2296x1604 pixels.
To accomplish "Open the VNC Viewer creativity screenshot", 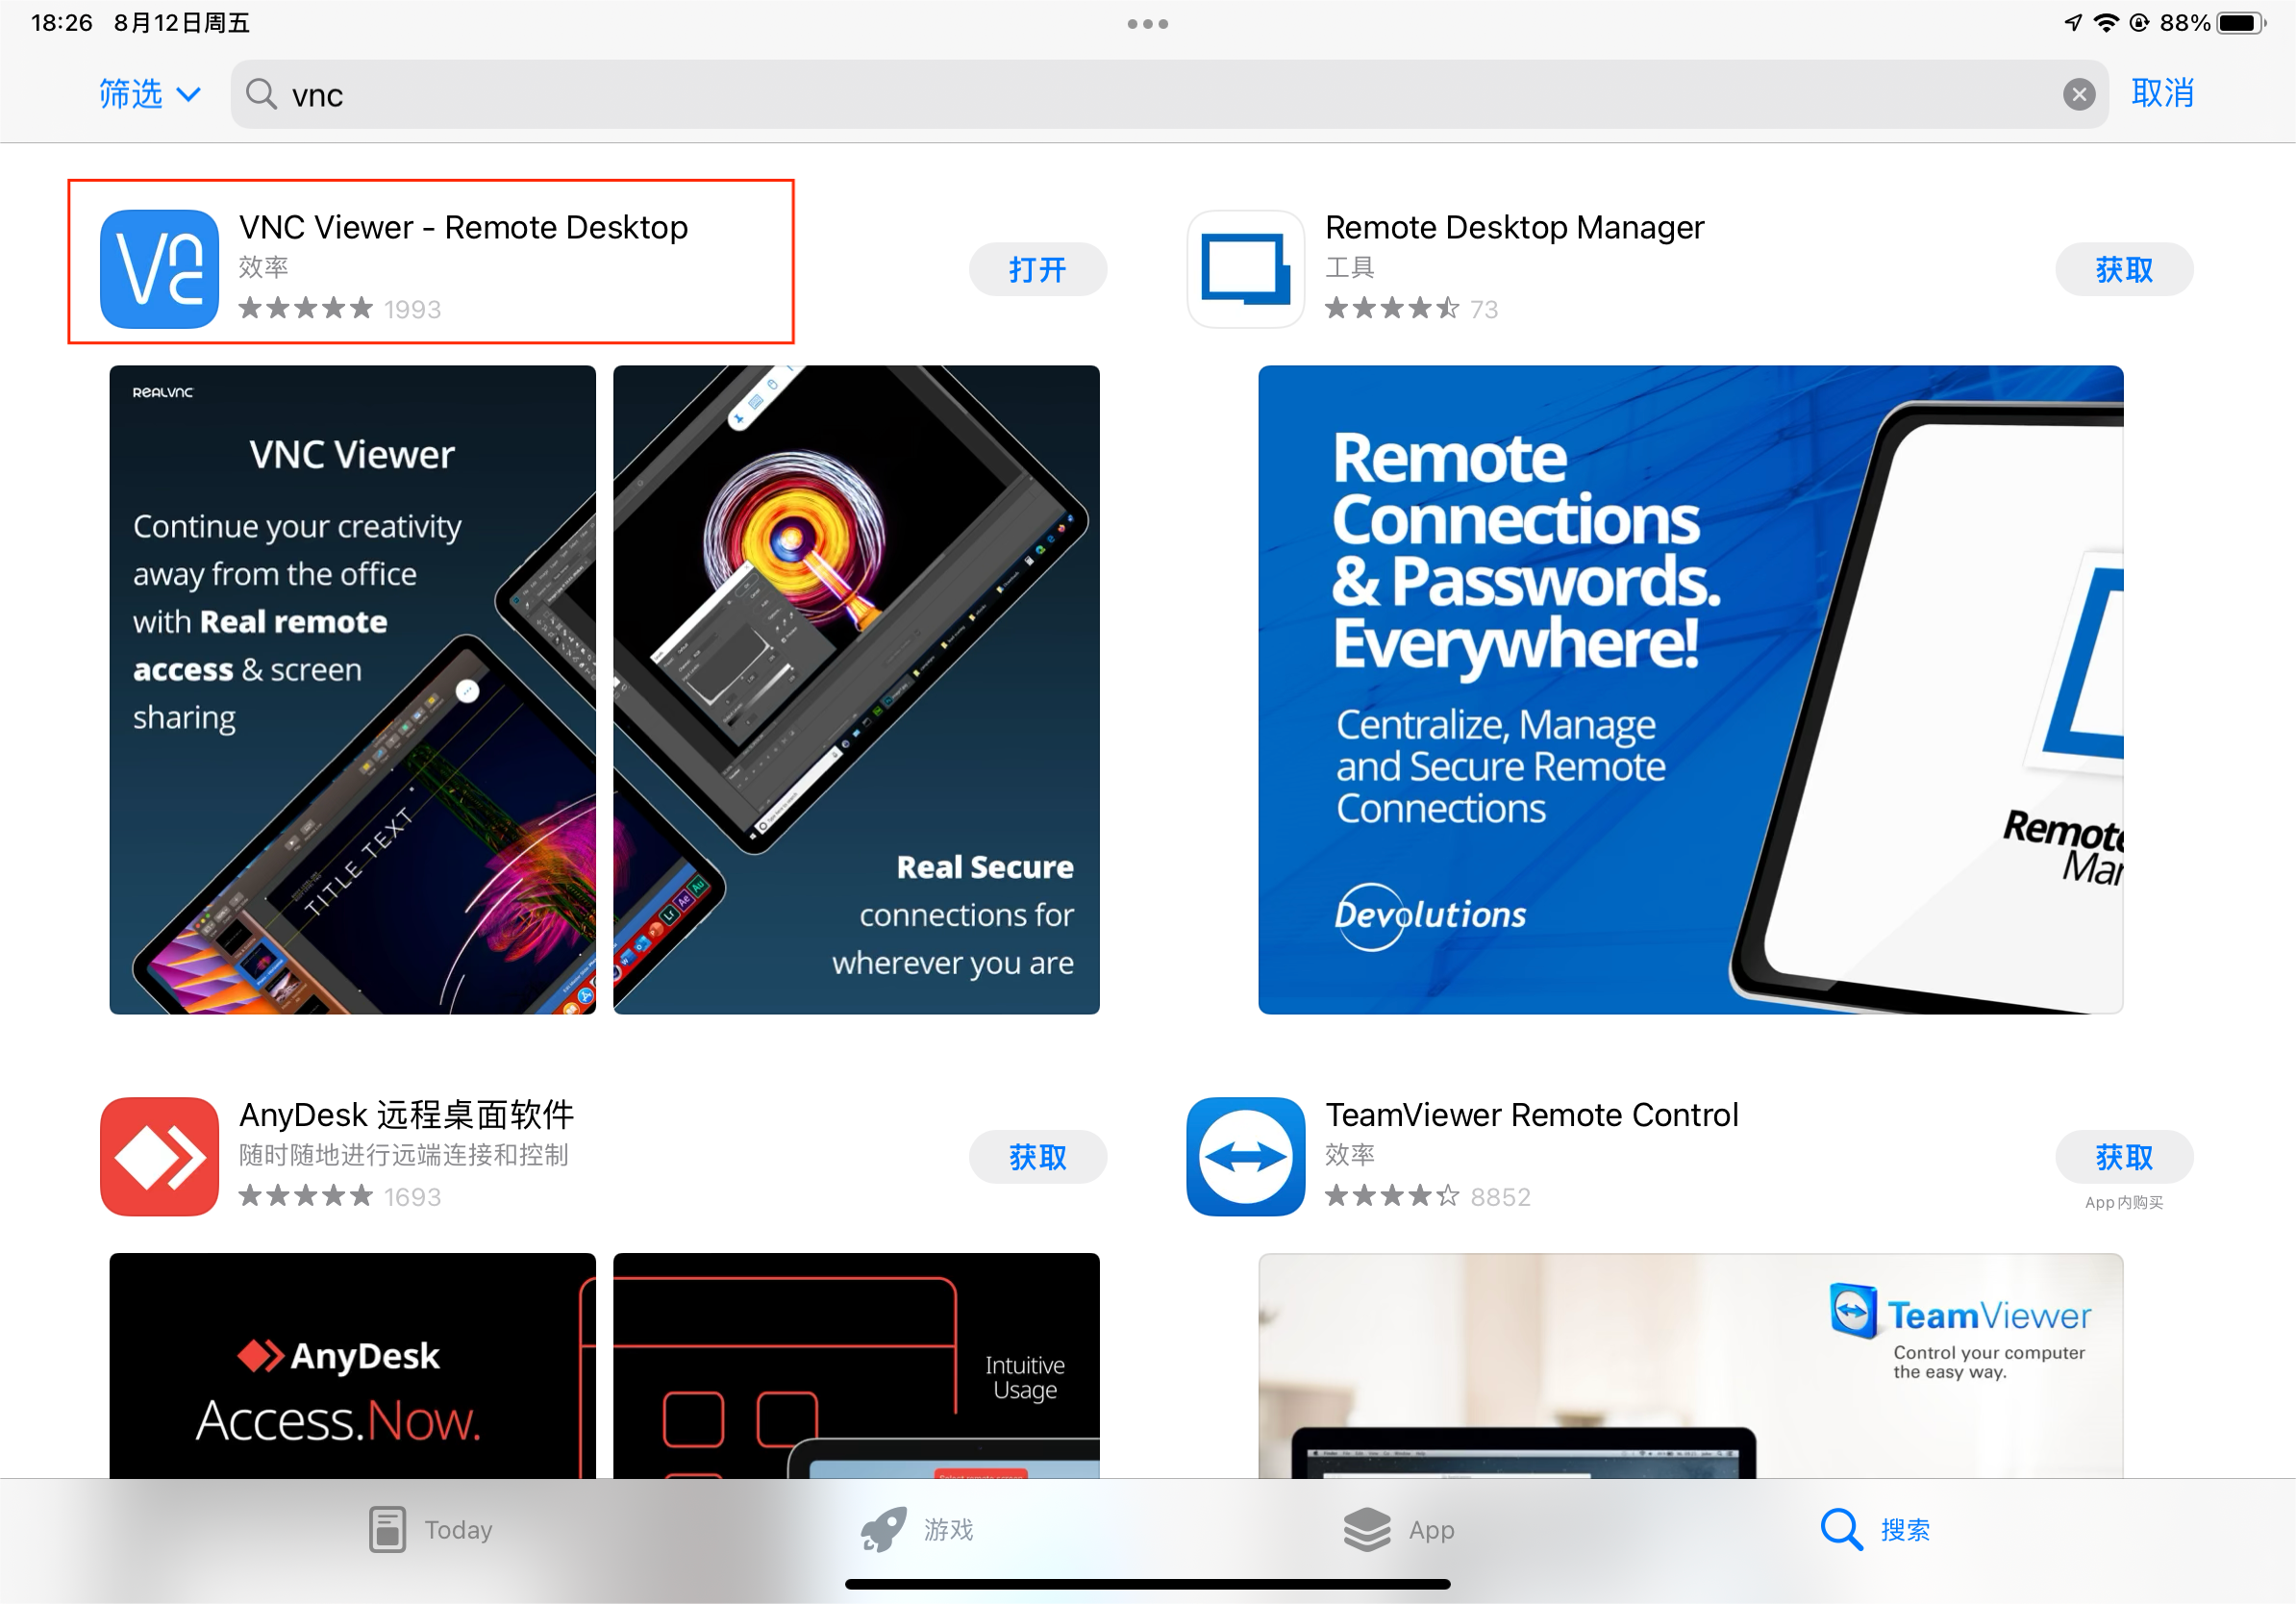I will click(x=352, y=689).
